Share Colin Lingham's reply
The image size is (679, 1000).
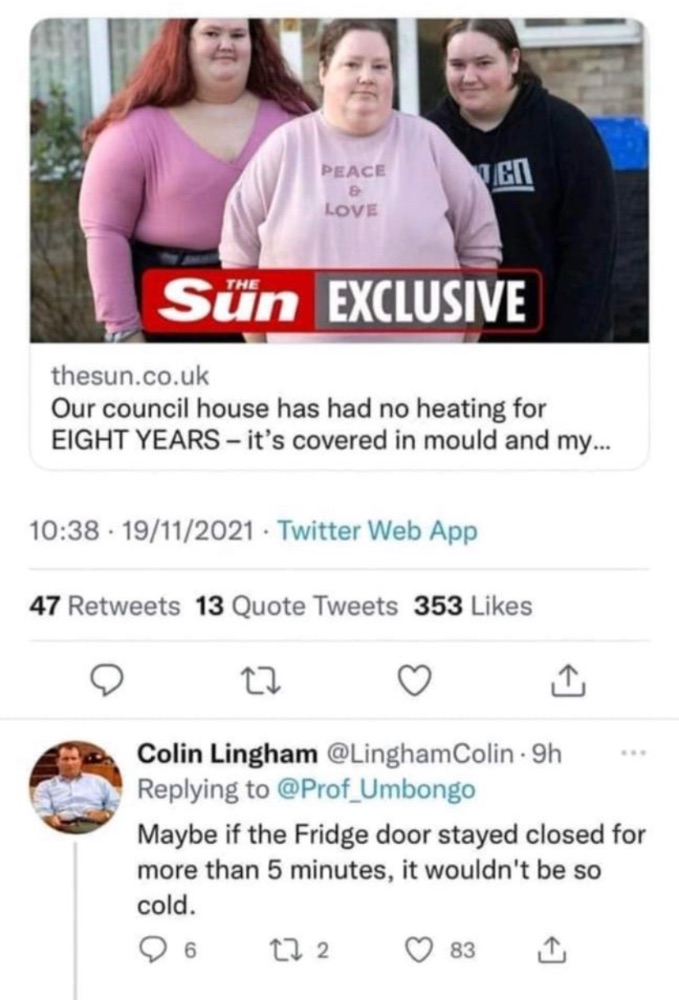pyautogui.click(x=551, y=950)
